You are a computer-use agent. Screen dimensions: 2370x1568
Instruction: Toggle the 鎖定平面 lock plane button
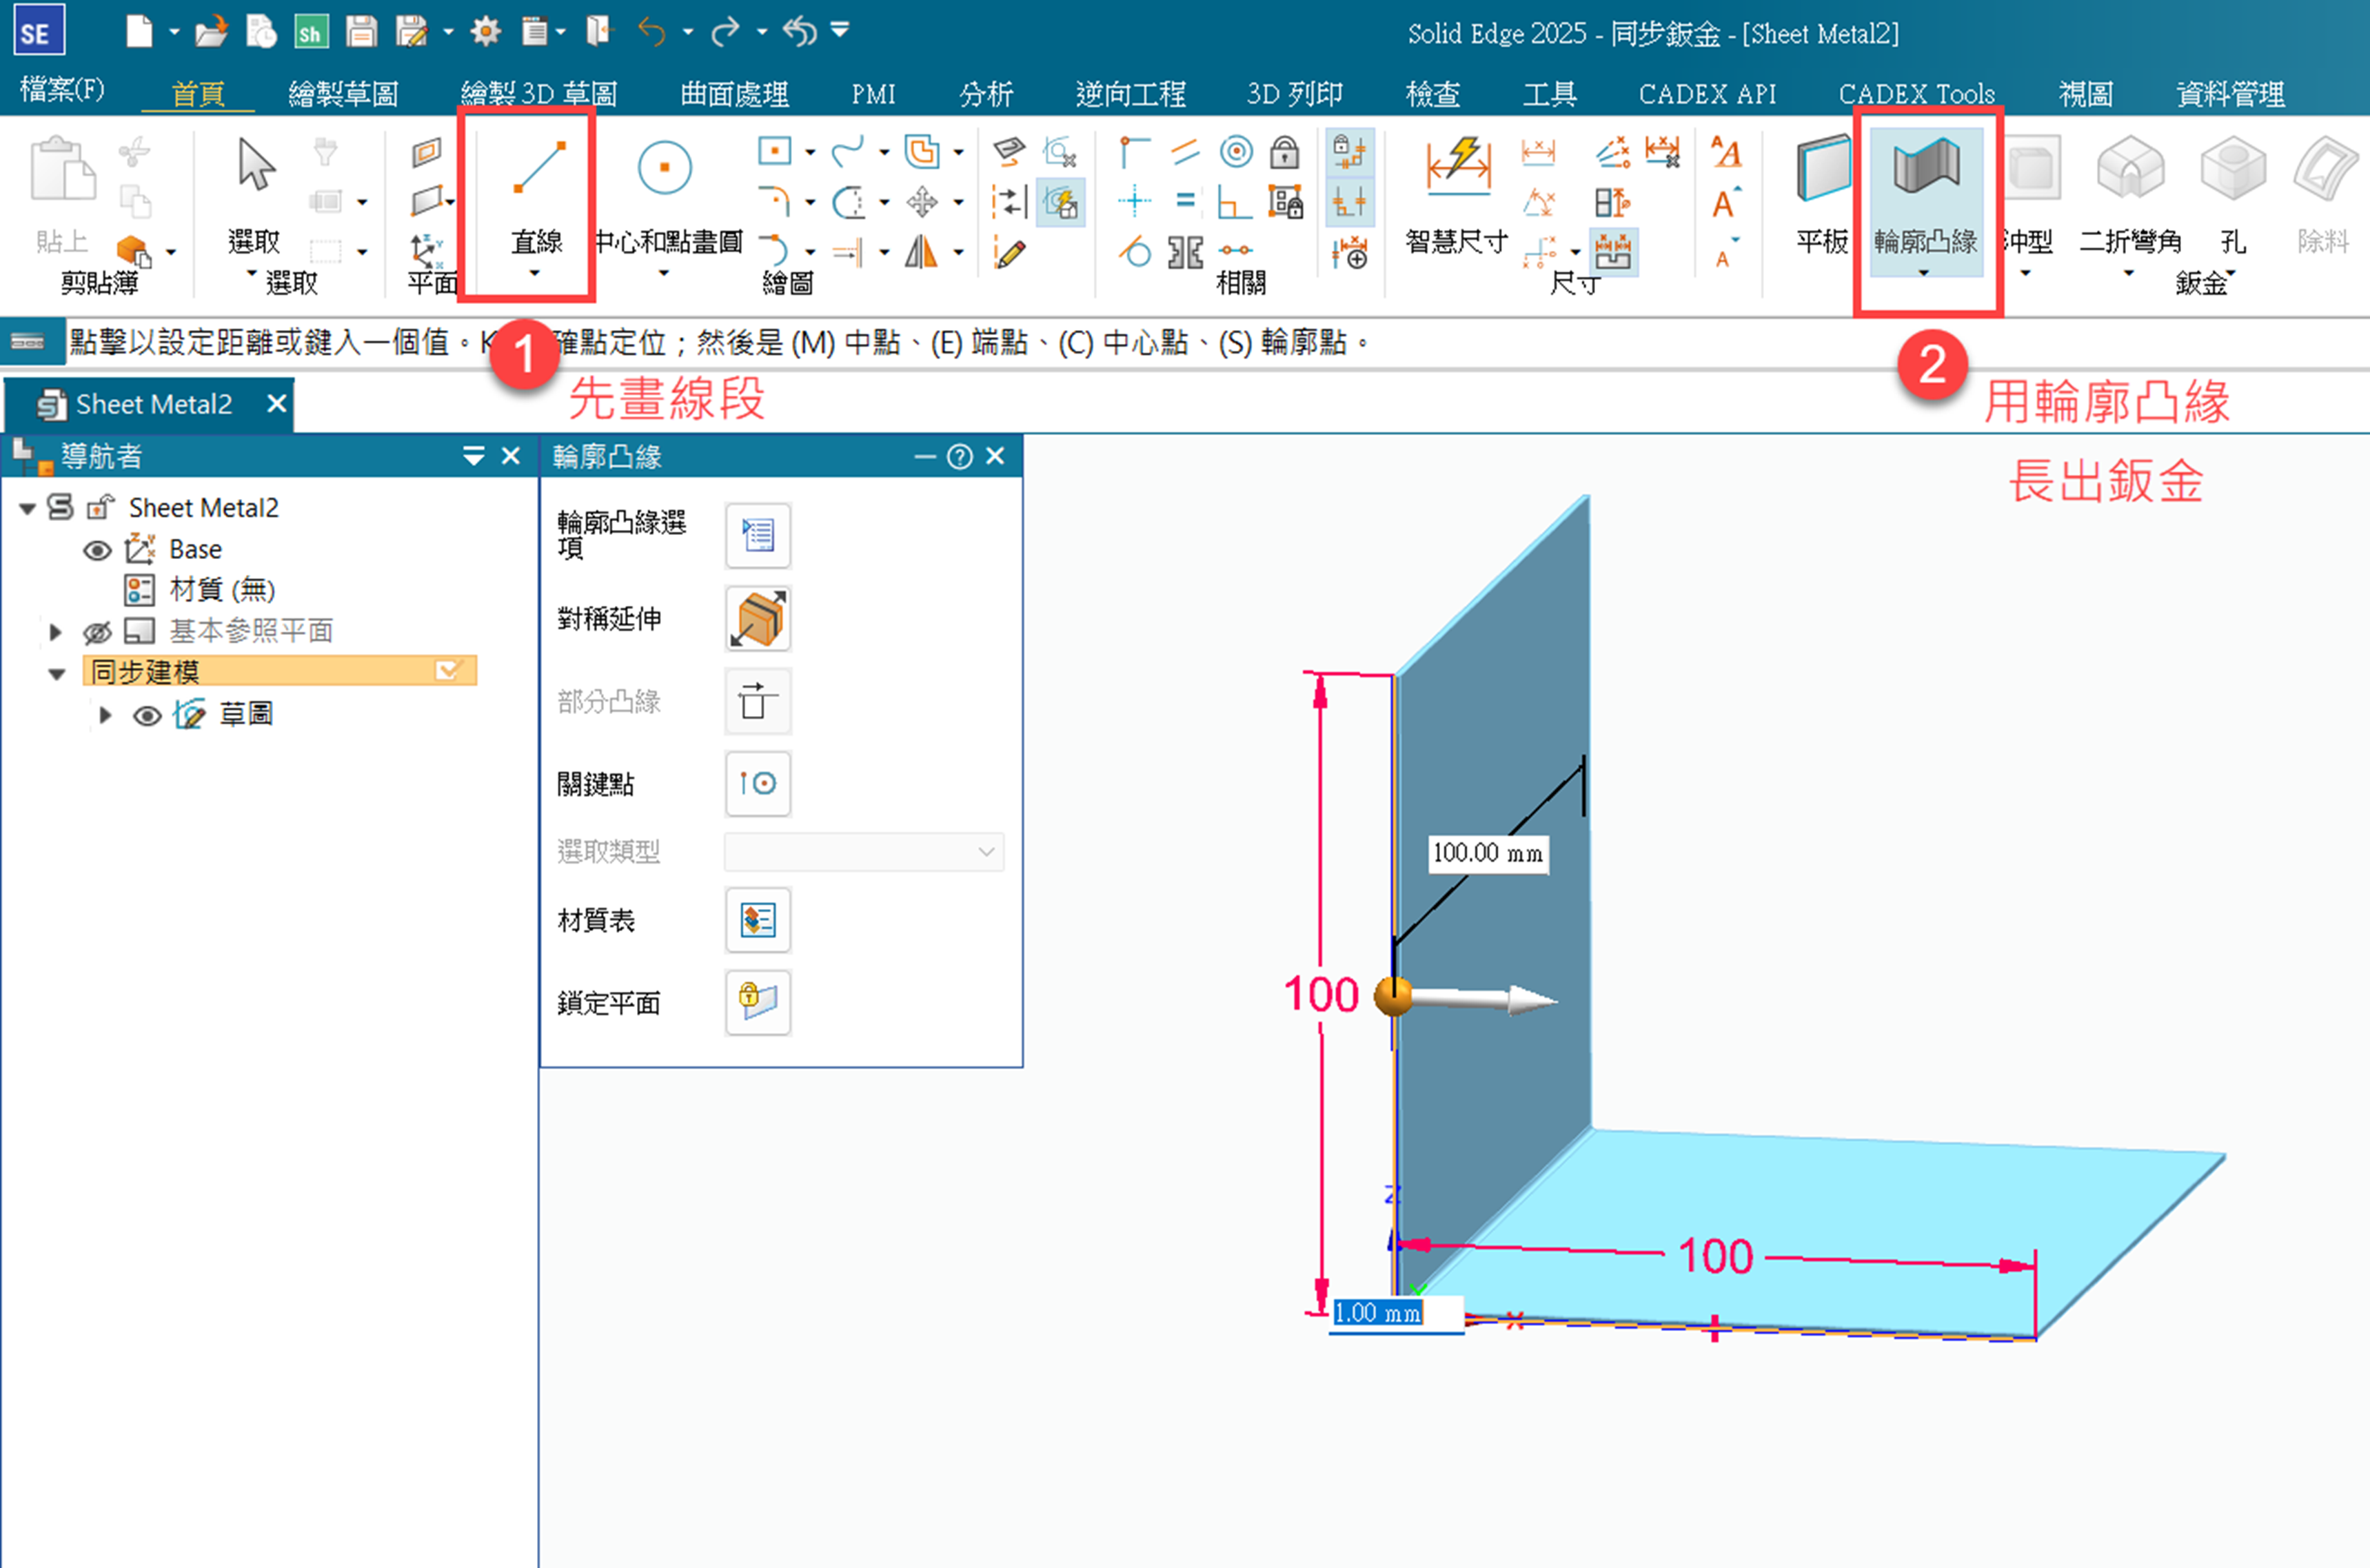[x=757, y=1002]
